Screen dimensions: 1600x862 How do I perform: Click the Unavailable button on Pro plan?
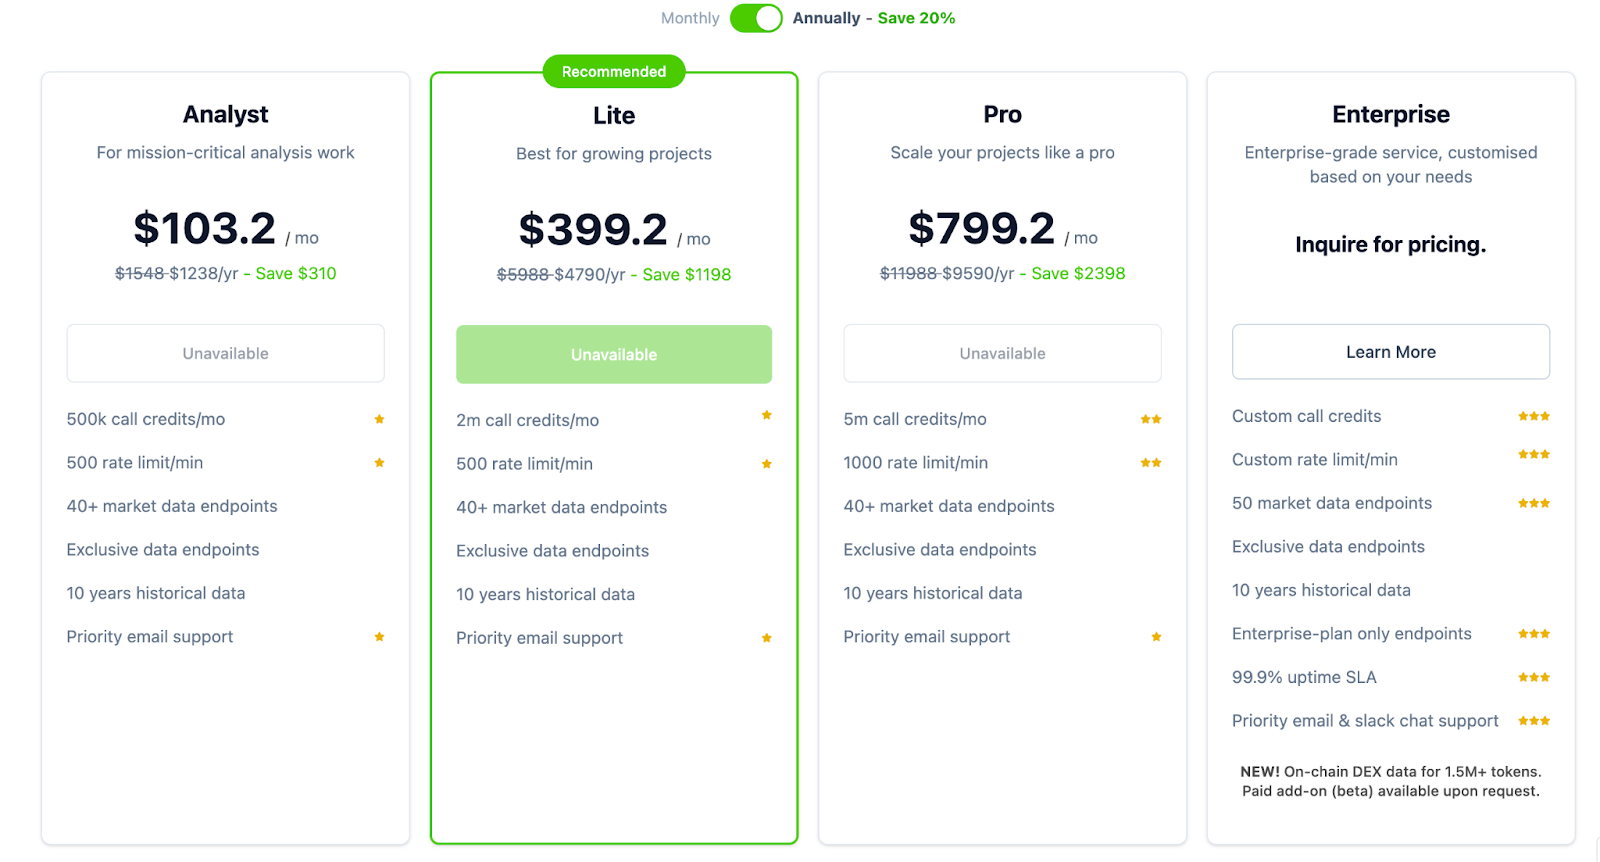point(1002,353)
